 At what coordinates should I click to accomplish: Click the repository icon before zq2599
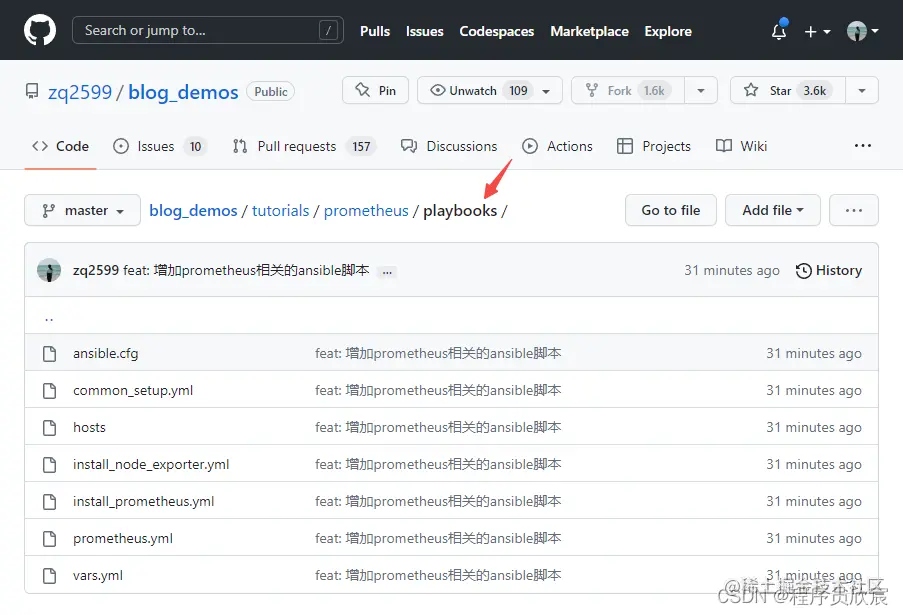point(32,91)
